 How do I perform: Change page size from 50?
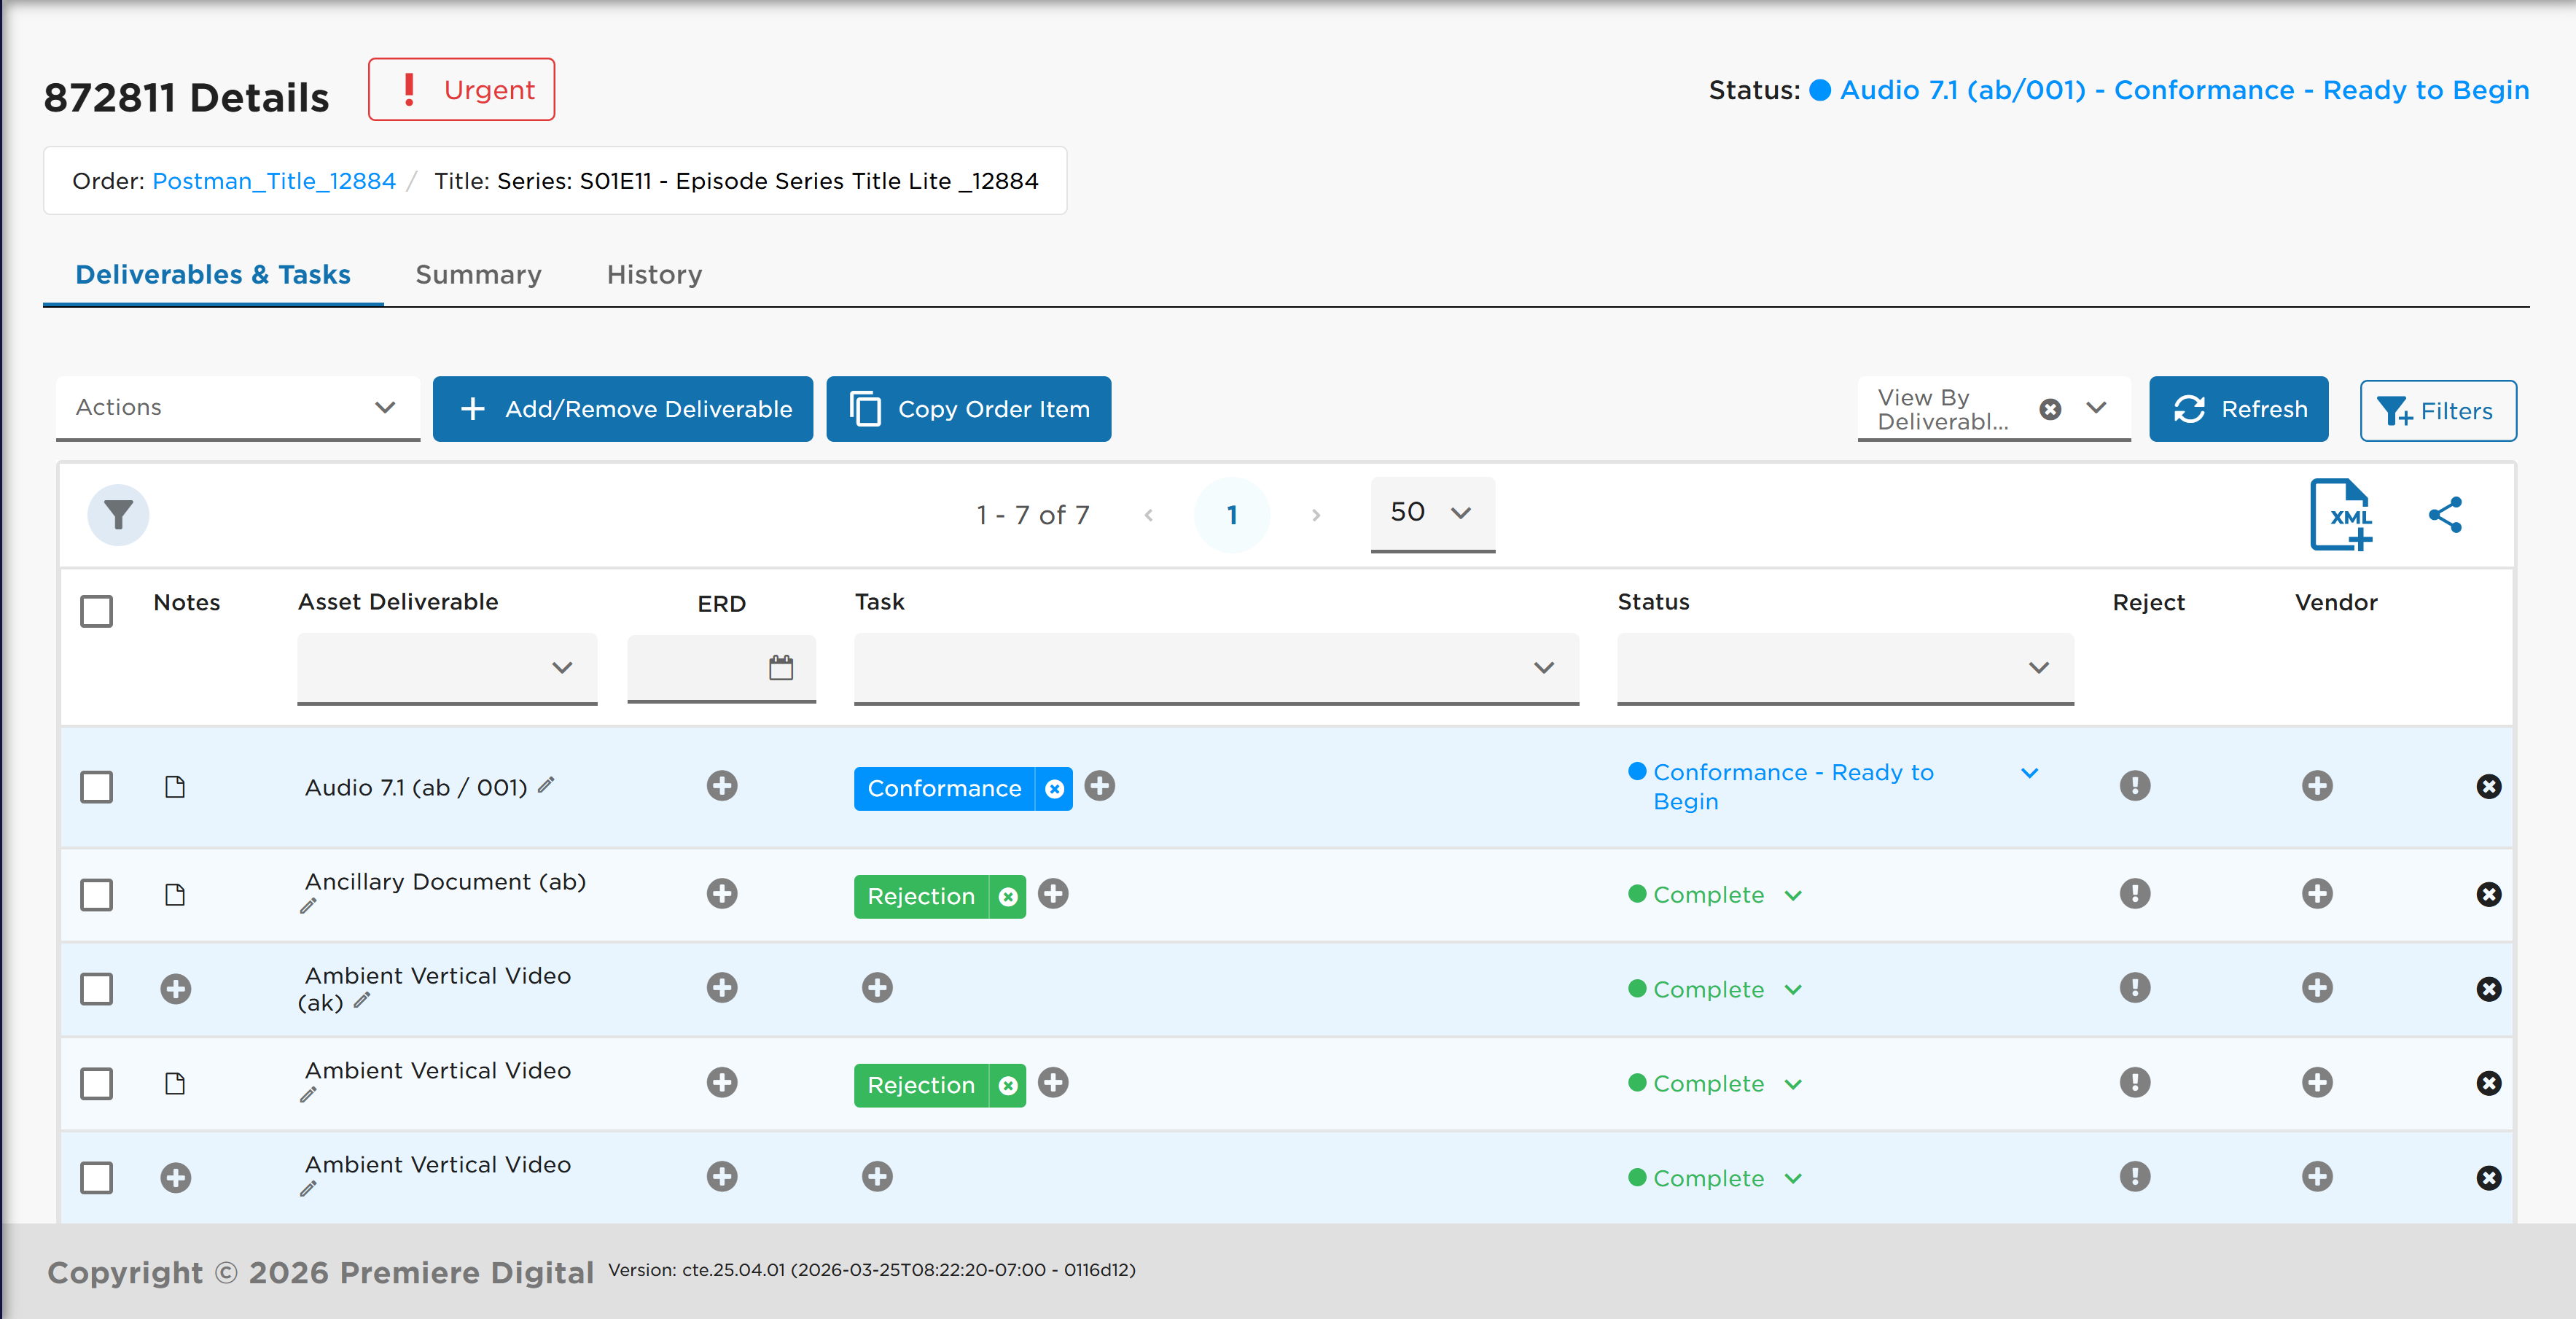click(1432, 514)
